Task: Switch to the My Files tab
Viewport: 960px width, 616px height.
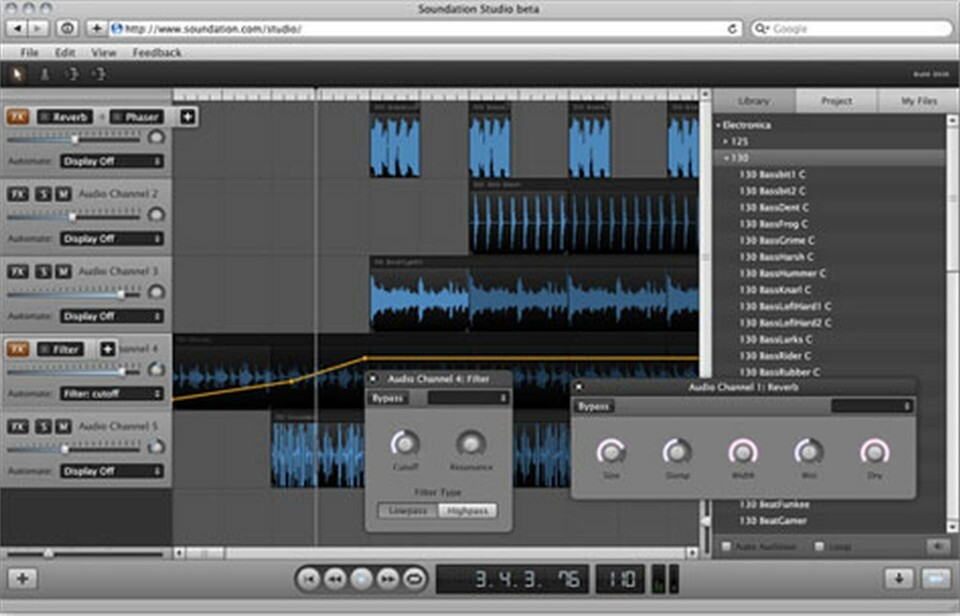Action: point(919,101)
